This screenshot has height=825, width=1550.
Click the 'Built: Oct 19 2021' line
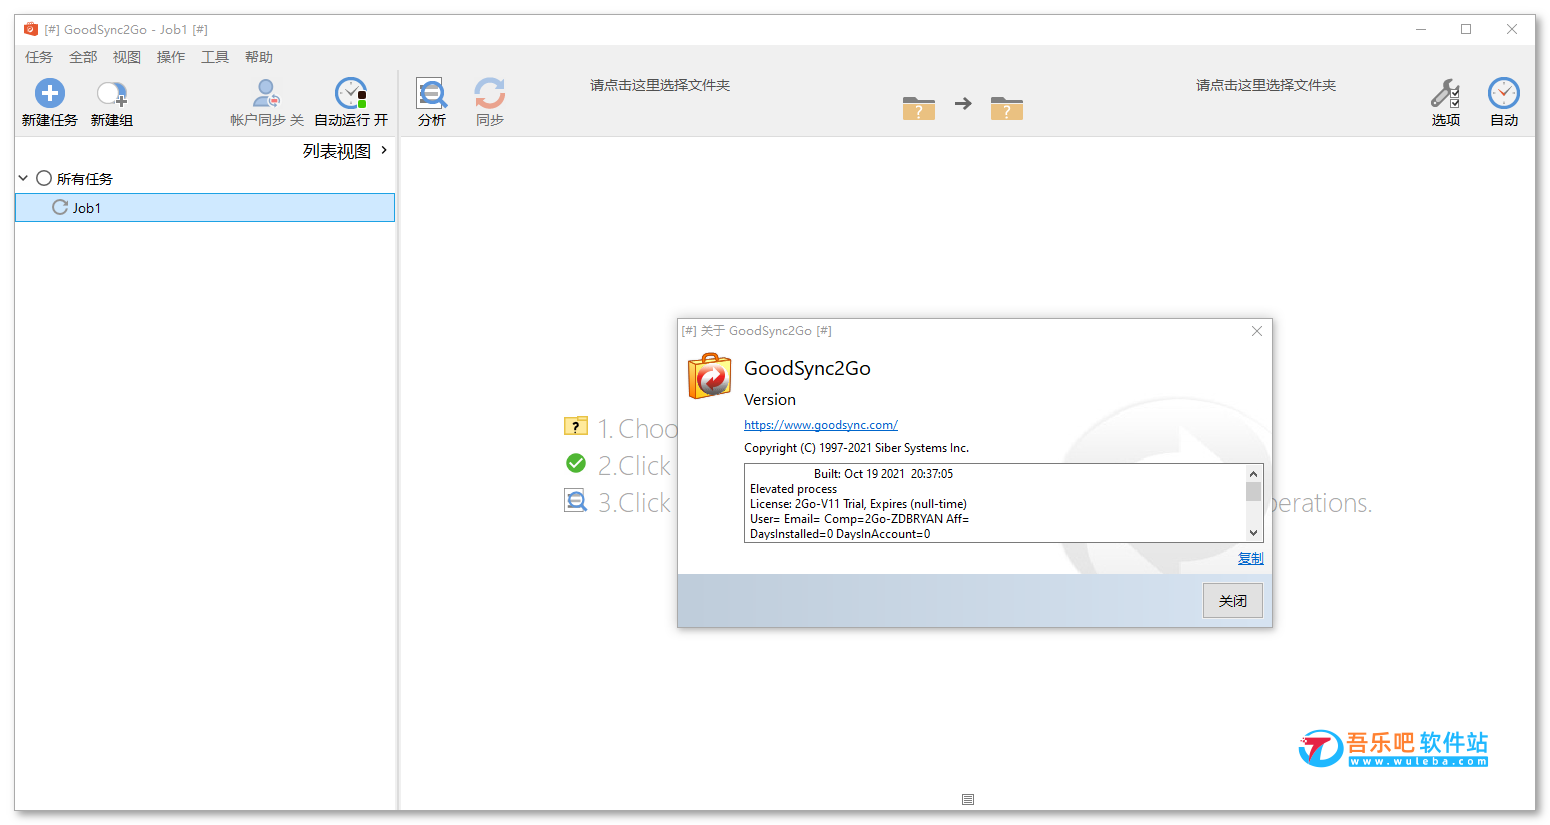pos(883,474)
